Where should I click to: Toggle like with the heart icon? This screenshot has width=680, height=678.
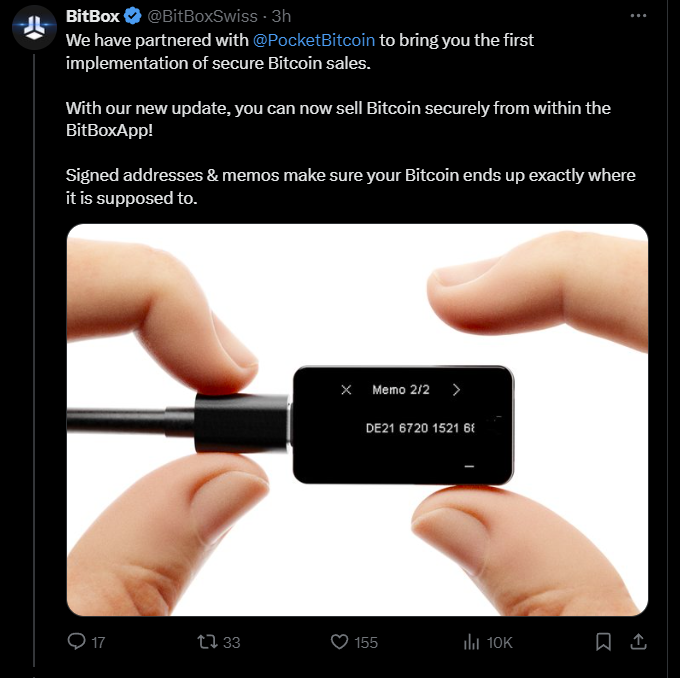coord(339,642)
